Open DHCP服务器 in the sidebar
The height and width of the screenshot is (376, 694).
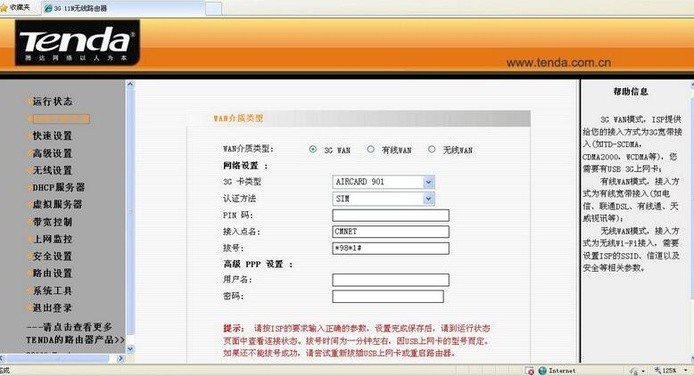click(x=58, y=187)
